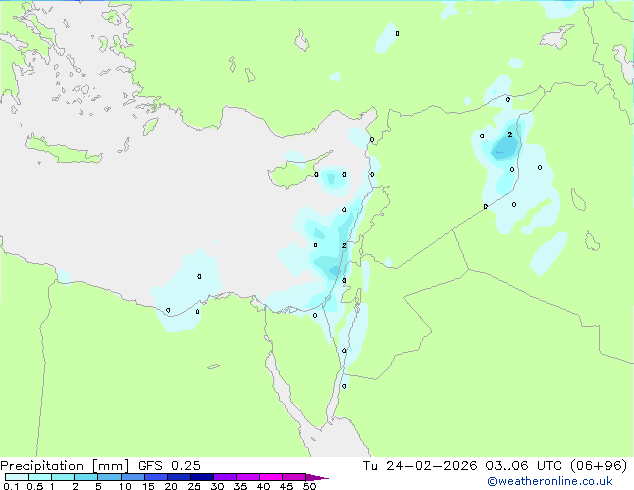Pick the 10–15 mm legend swatch

point(132,477)
